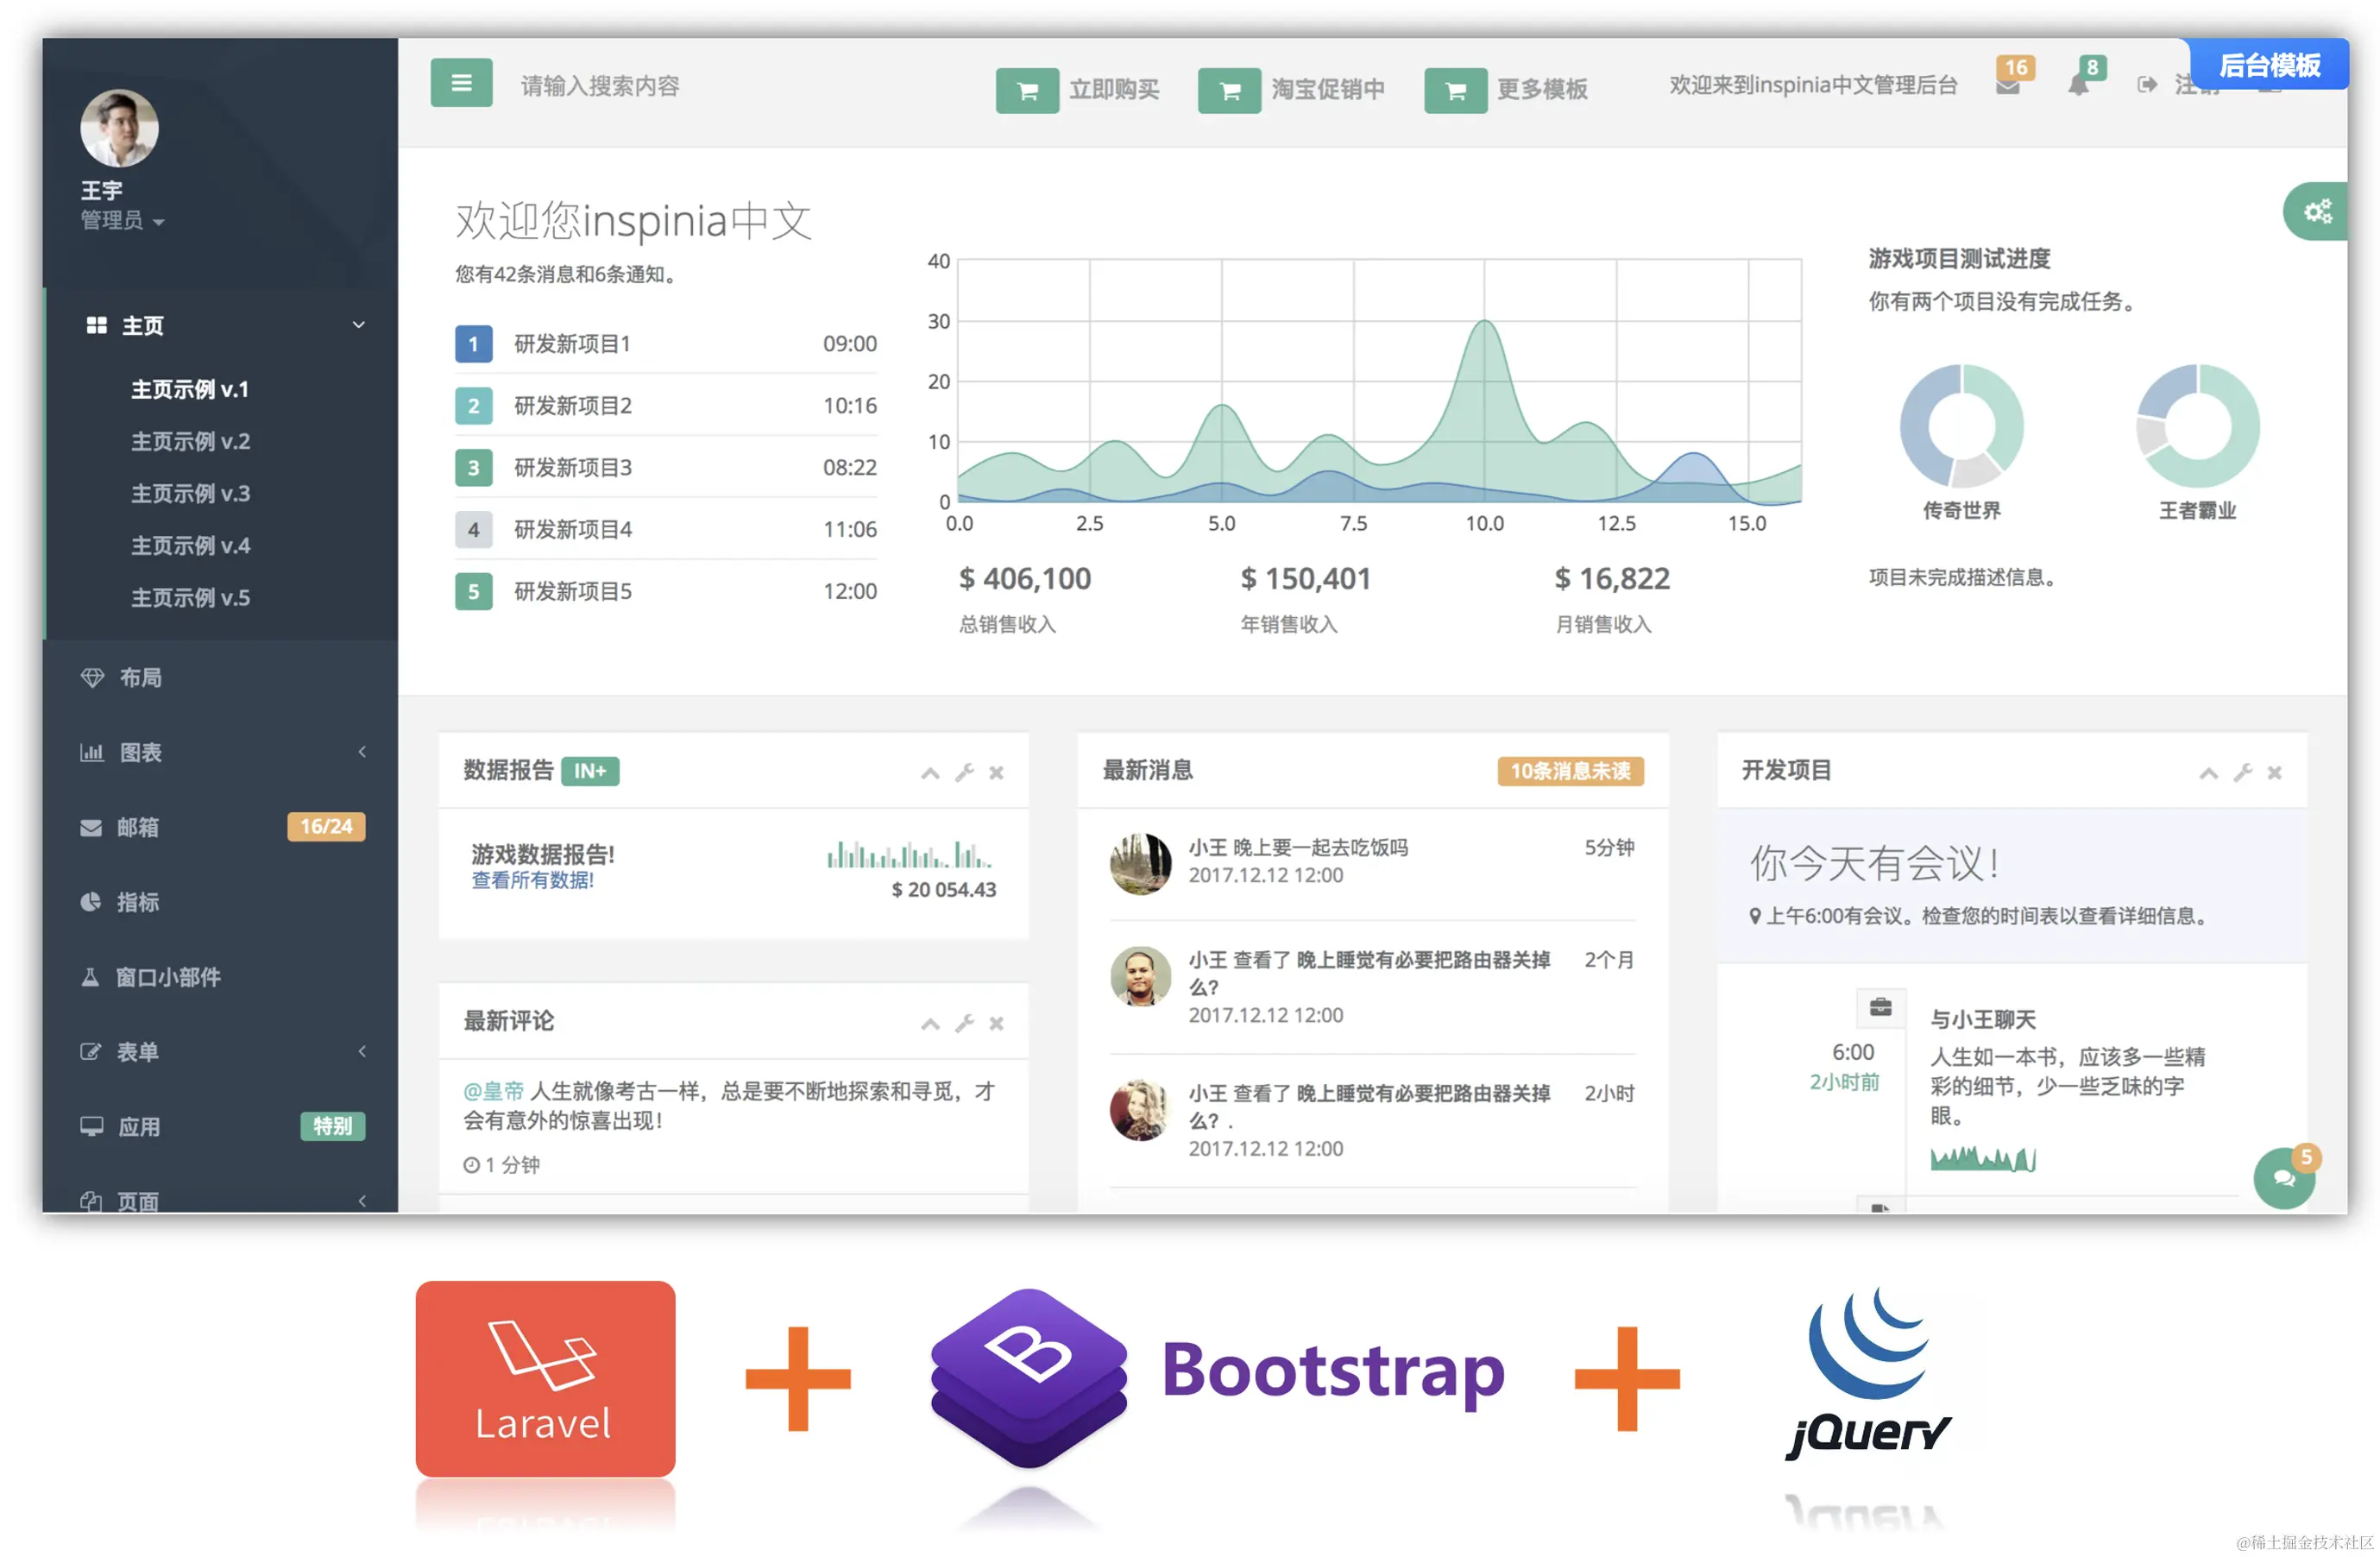Click the 表单 edit icon
The image size is (2380, 1557).
pyautogui.click(x=91, y=1052)
